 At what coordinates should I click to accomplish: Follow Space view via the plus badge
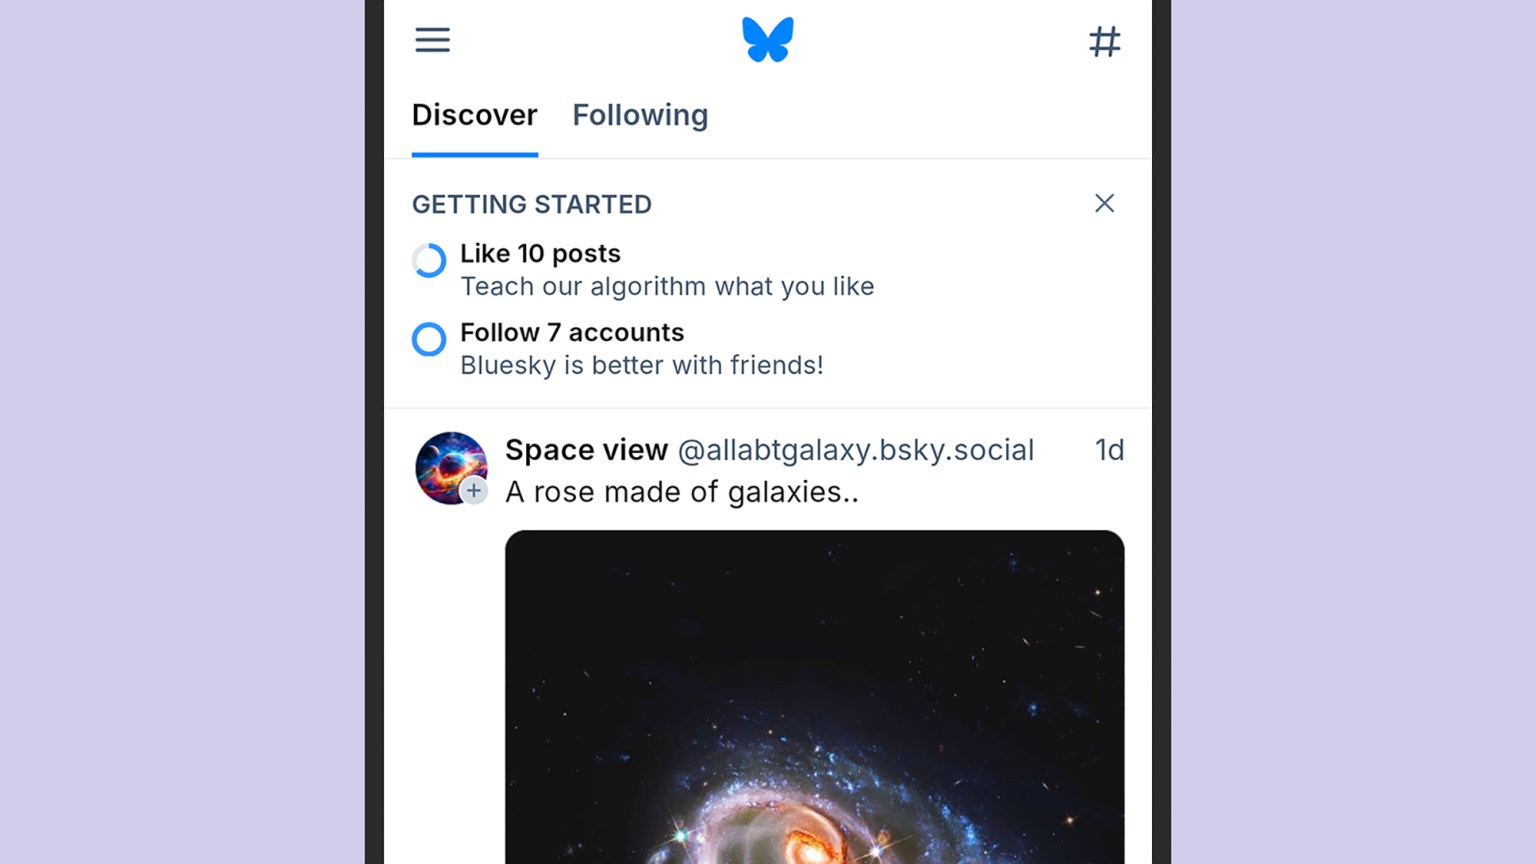[474, 491]
